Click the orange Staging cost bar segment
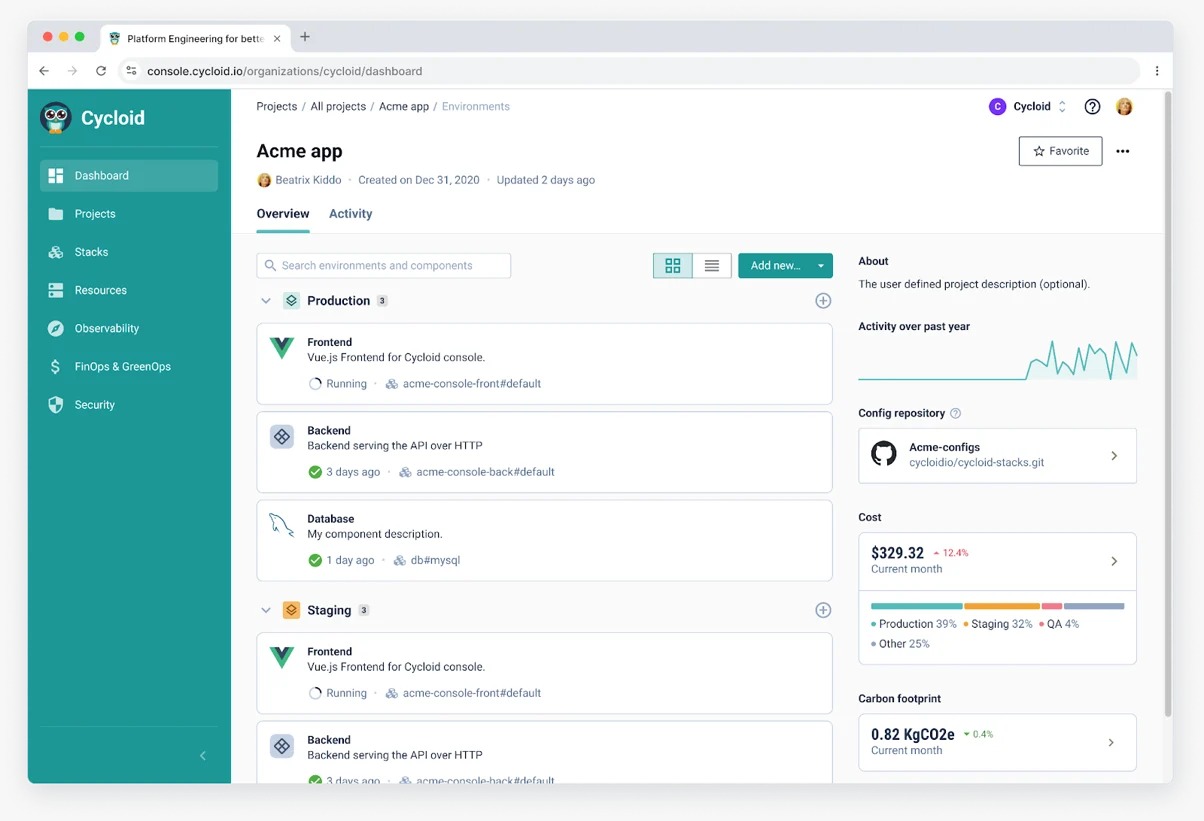This screenshot has height=821, width=1204. (1002, 606)
